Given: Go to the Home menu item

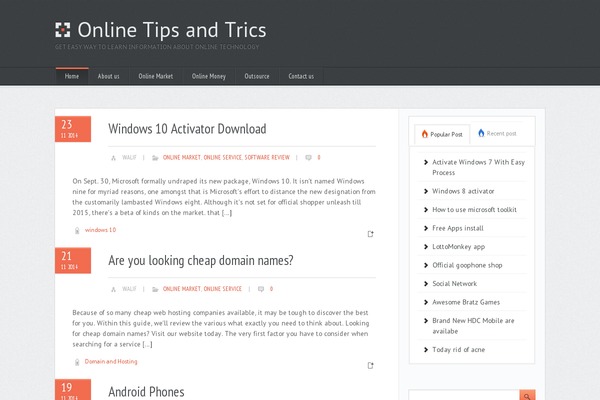Looking at the screenshot, I should pyautogui.click(x=72, y=76).
